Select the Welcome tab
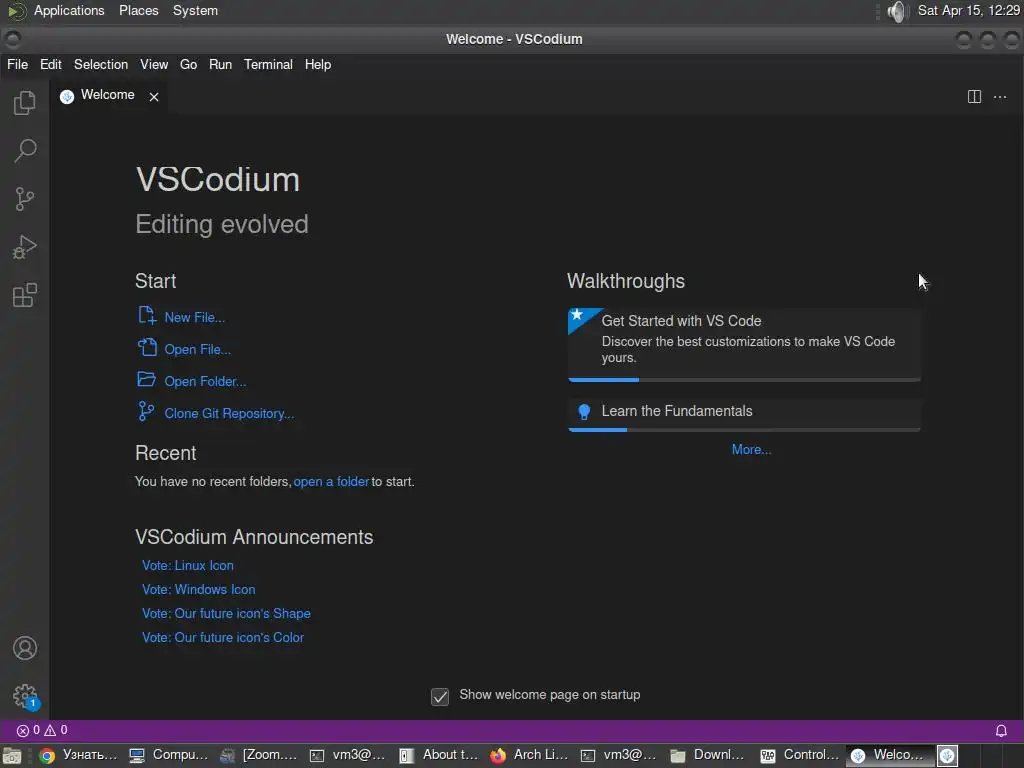The height and width of the screenshot is (768, 1024). pos(108,95)
